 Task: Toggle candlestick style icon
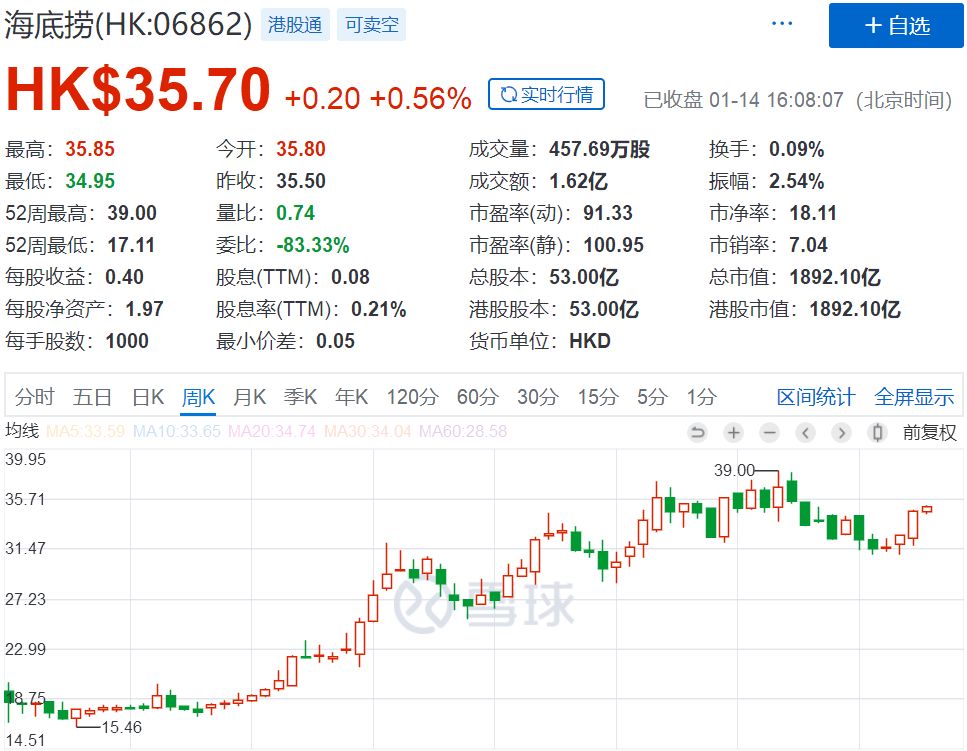coord(878,433)
